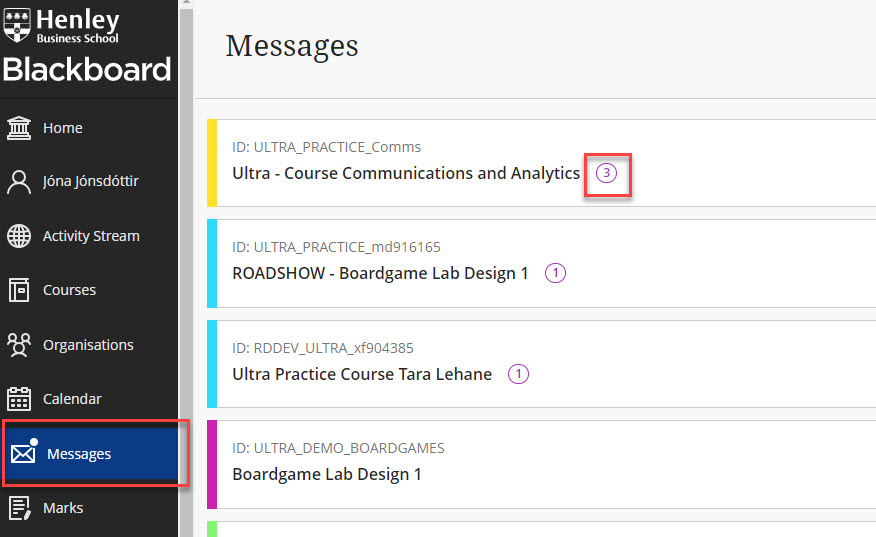Click course ID ULTRA_DEMO_BOARDGAMES text
This screenshot has height=537, width=876.
pyautogui.click(x=339, y=448)
